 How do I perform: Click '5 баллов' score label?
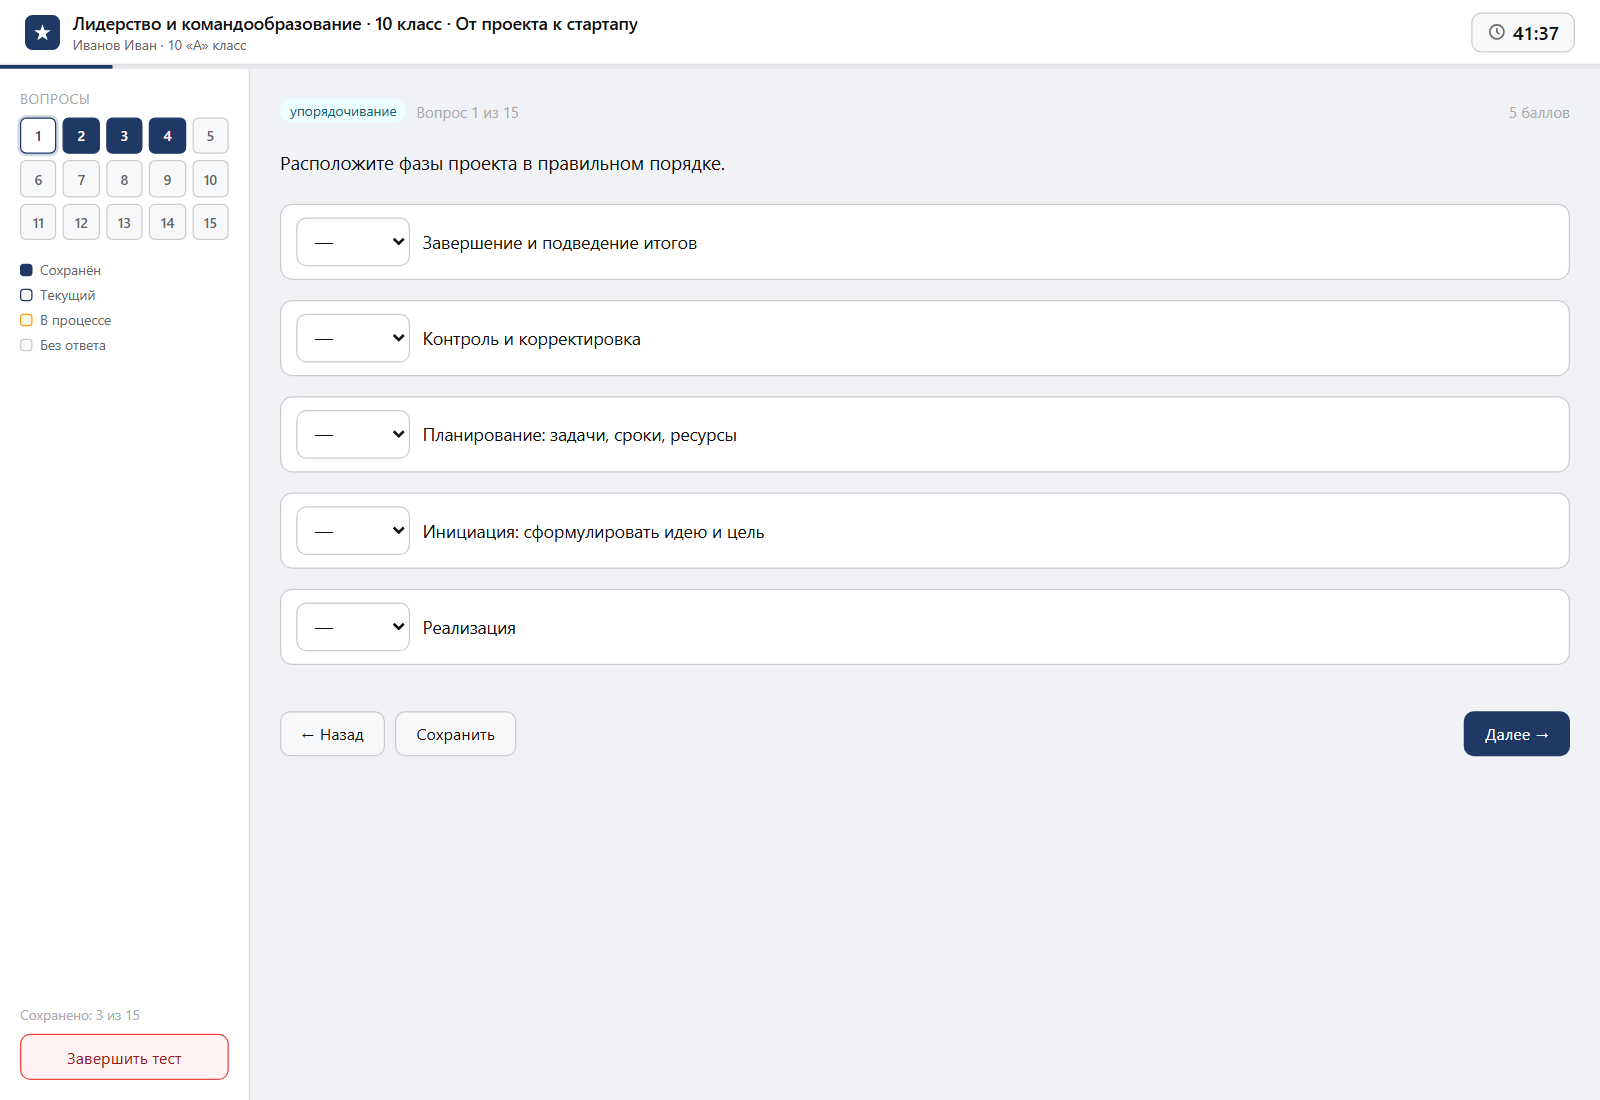point(1539,113)
